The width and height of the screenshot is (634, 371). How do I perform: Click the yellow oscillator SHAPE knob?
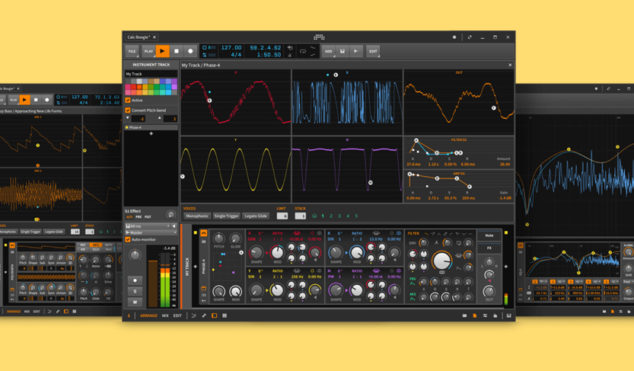coord(256,290)
